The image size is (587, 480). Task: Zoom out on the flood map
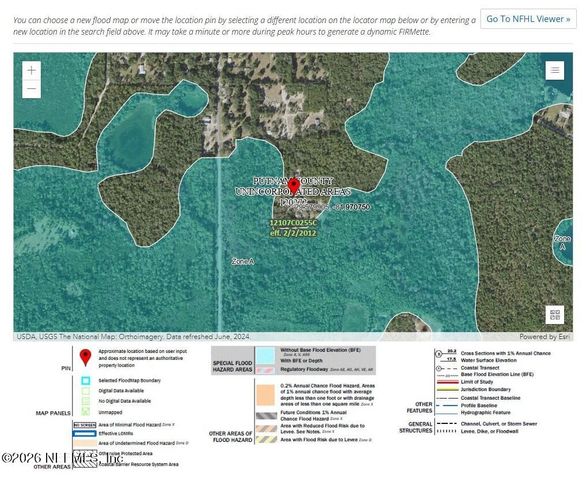point(31,89)
